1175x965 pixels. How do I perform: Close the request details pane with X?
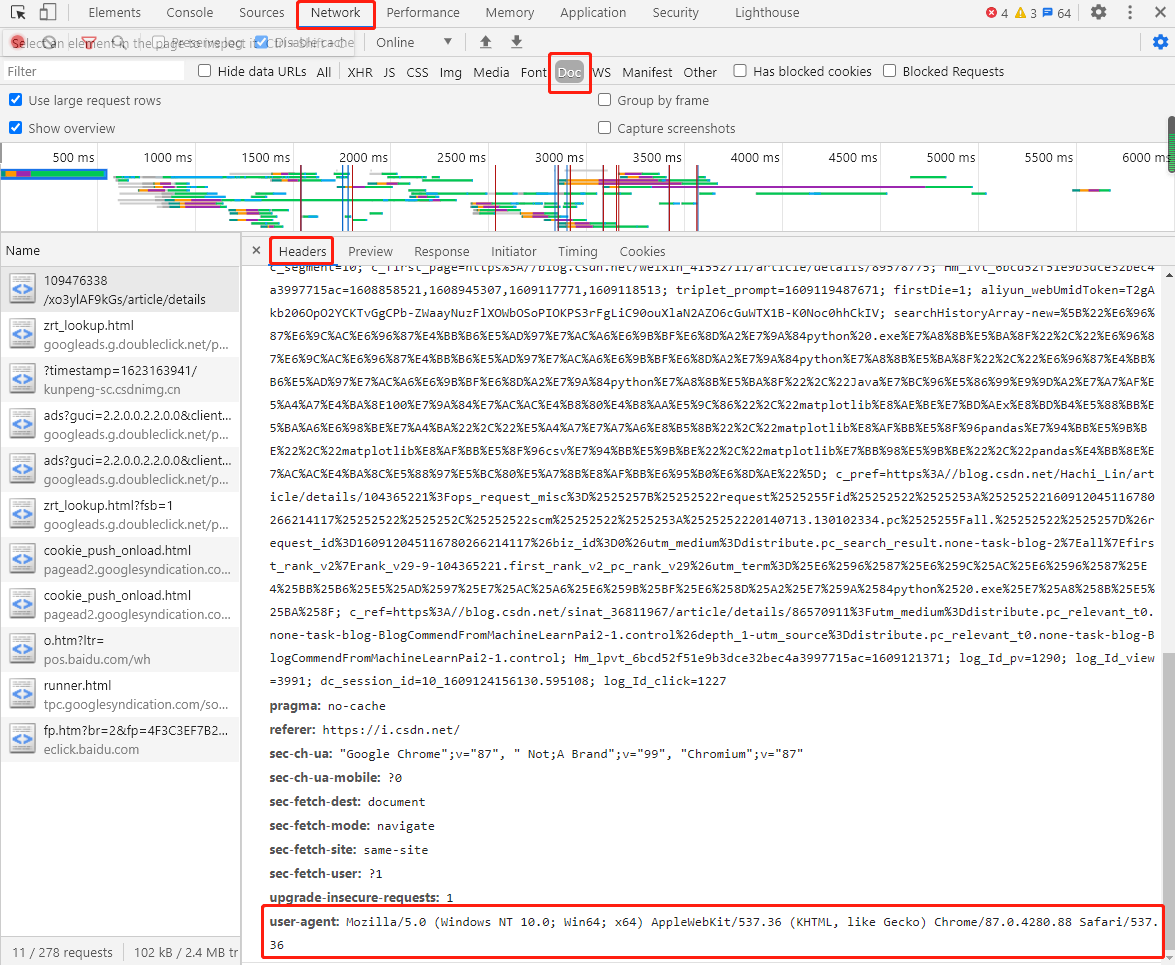(x=256, y=251)
